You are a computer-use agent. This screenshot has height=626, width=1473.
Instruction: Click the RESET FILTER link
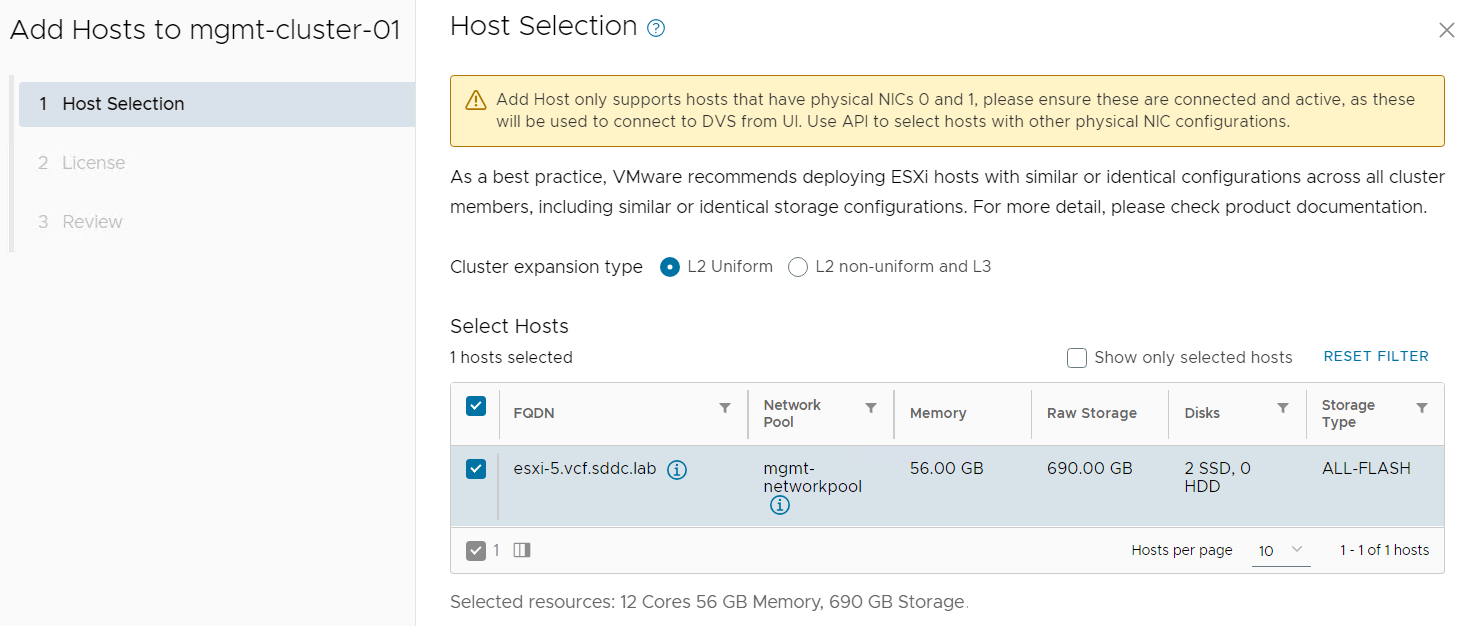tap(1376, 357)
